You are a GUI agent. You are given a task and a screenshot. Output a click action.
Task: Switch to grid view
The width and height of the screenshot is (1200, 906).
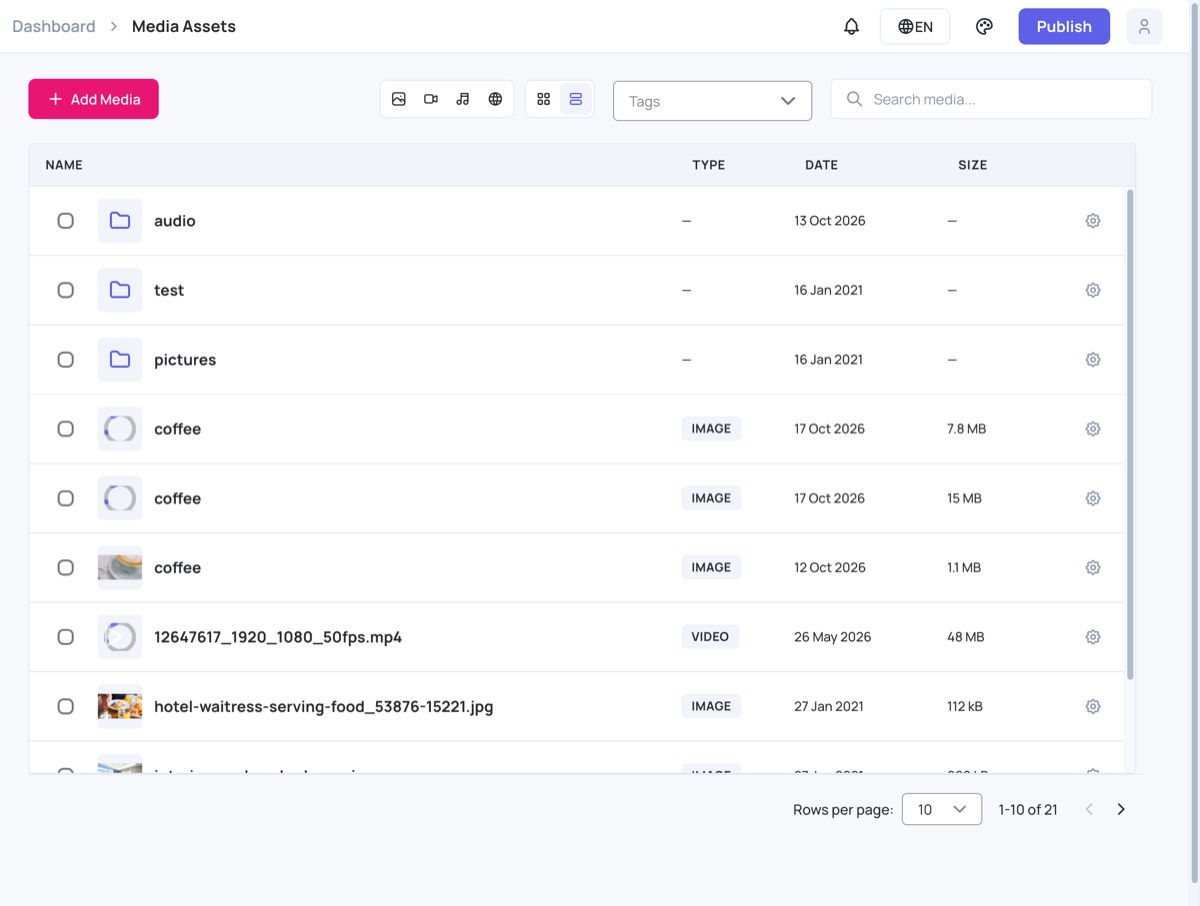[x=544, y=99]
